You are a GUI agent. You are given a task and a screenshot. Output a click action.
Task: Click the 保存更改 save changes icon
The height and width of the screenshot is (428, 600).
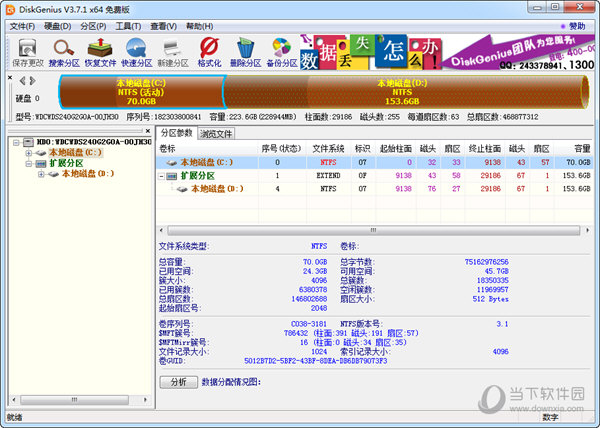[28, 53]
